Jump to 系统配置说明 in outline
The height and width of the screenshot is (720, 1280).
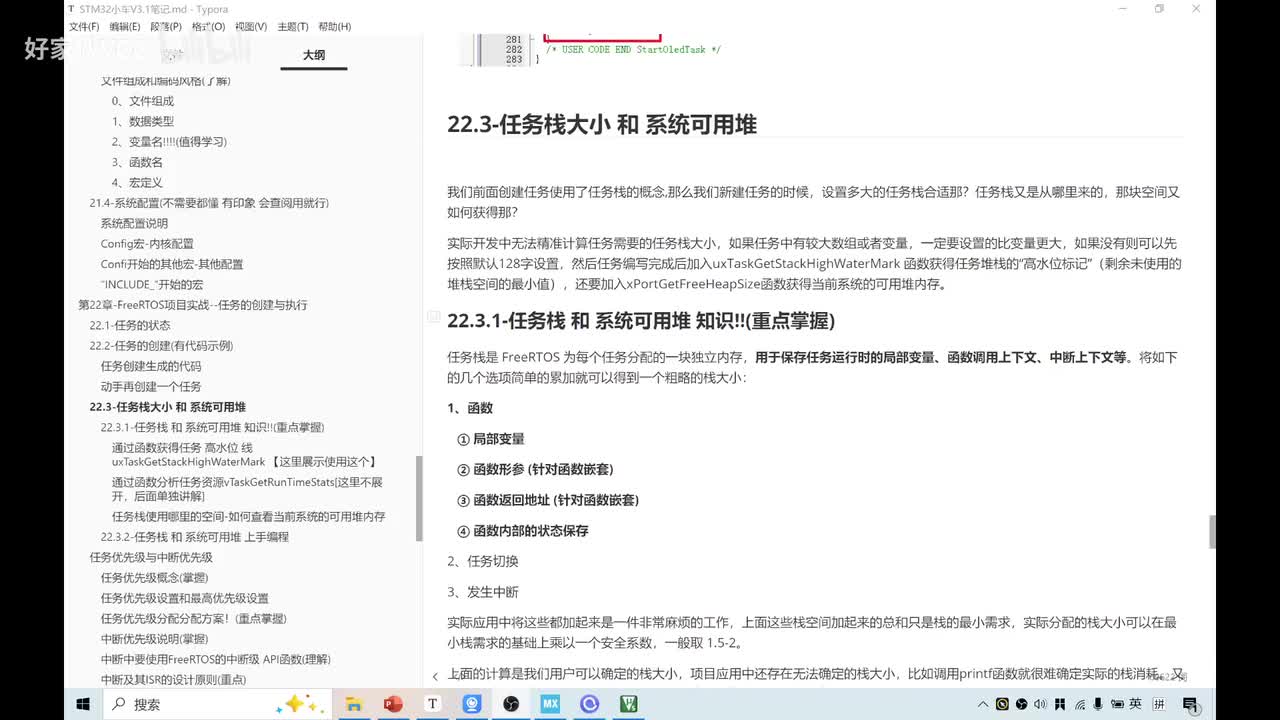(x=134, y=224)
